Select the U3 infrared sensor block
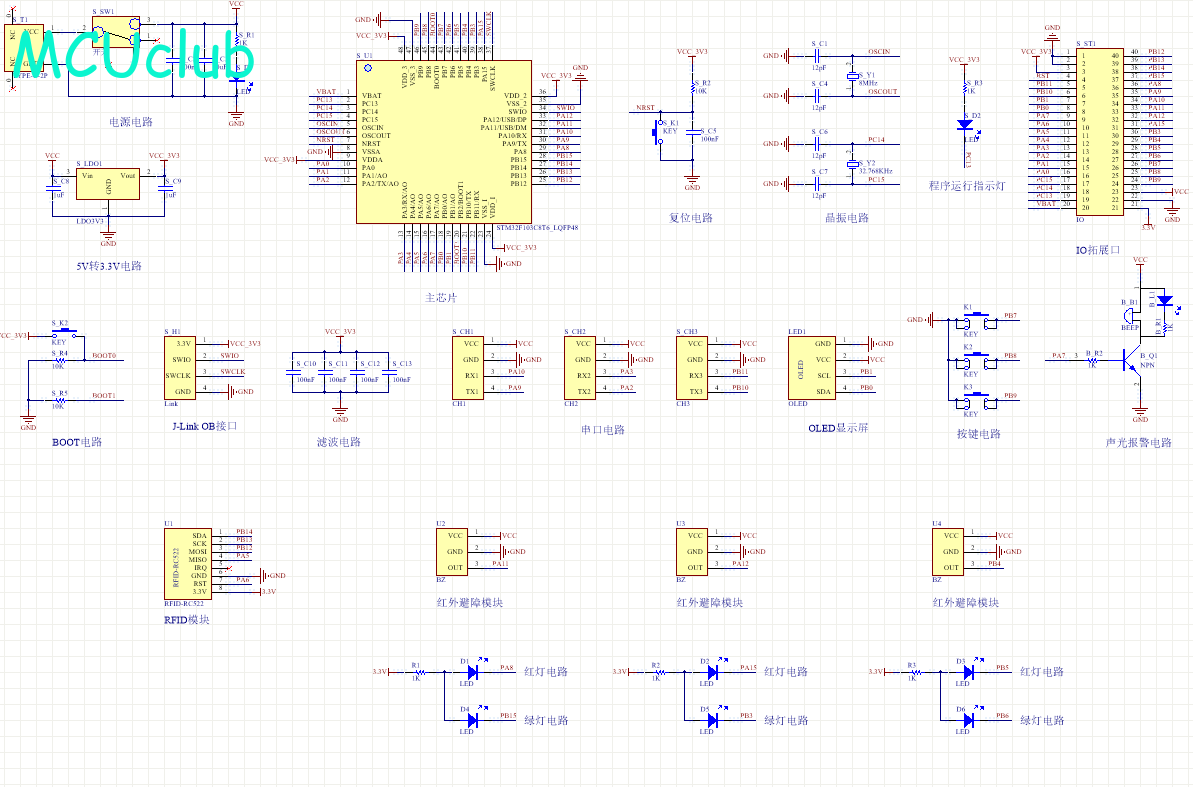Viewport: 1193px width, 787px height. click(692, 552)
